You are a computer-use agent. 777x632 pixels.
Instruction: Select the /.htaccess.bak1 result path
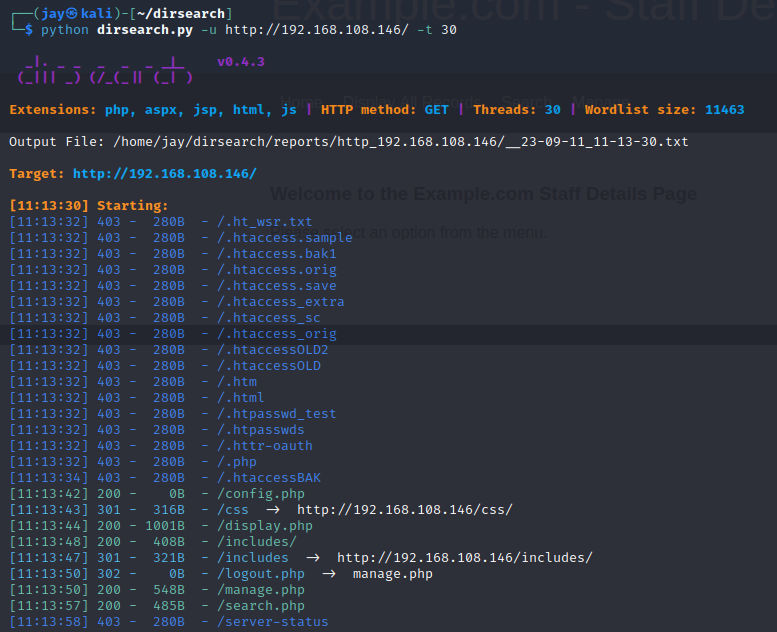click(277, 253)
